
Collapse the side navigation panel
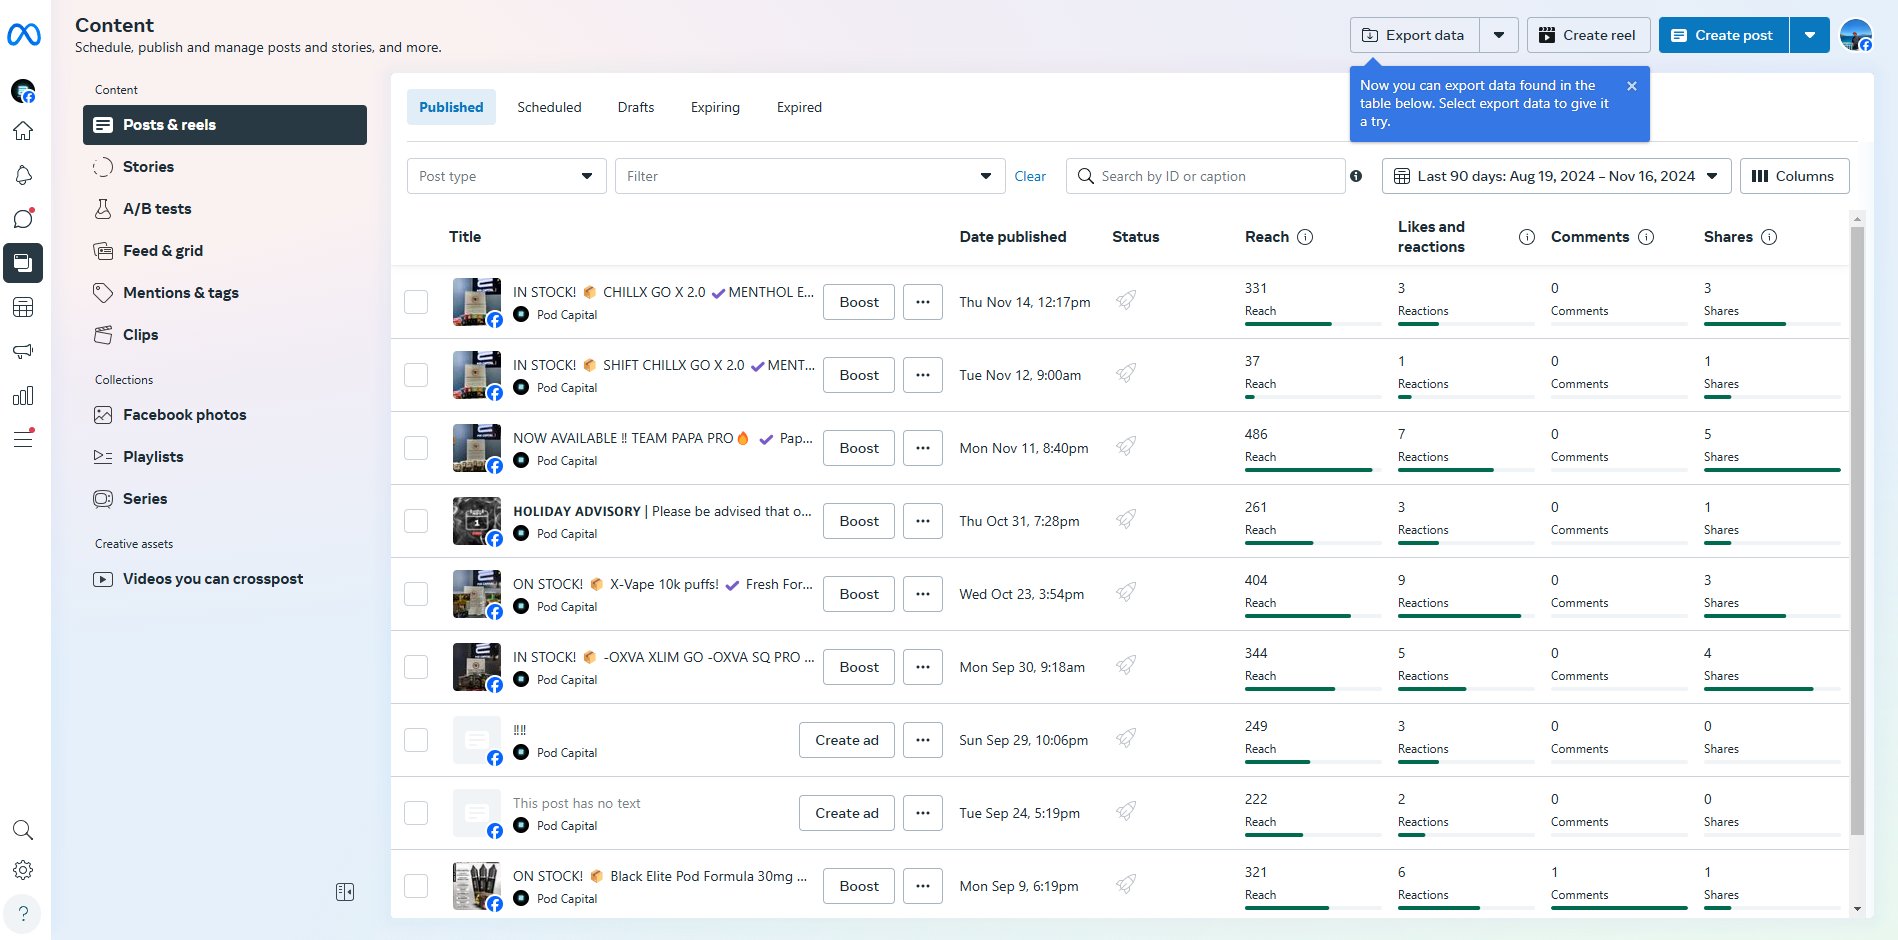[345, 892]
